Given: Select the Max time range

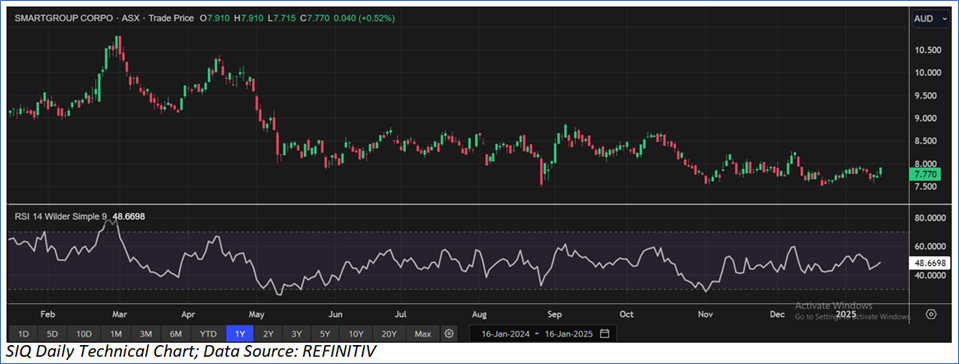Looking at the screenshot, I should click(x=423, y=334).
